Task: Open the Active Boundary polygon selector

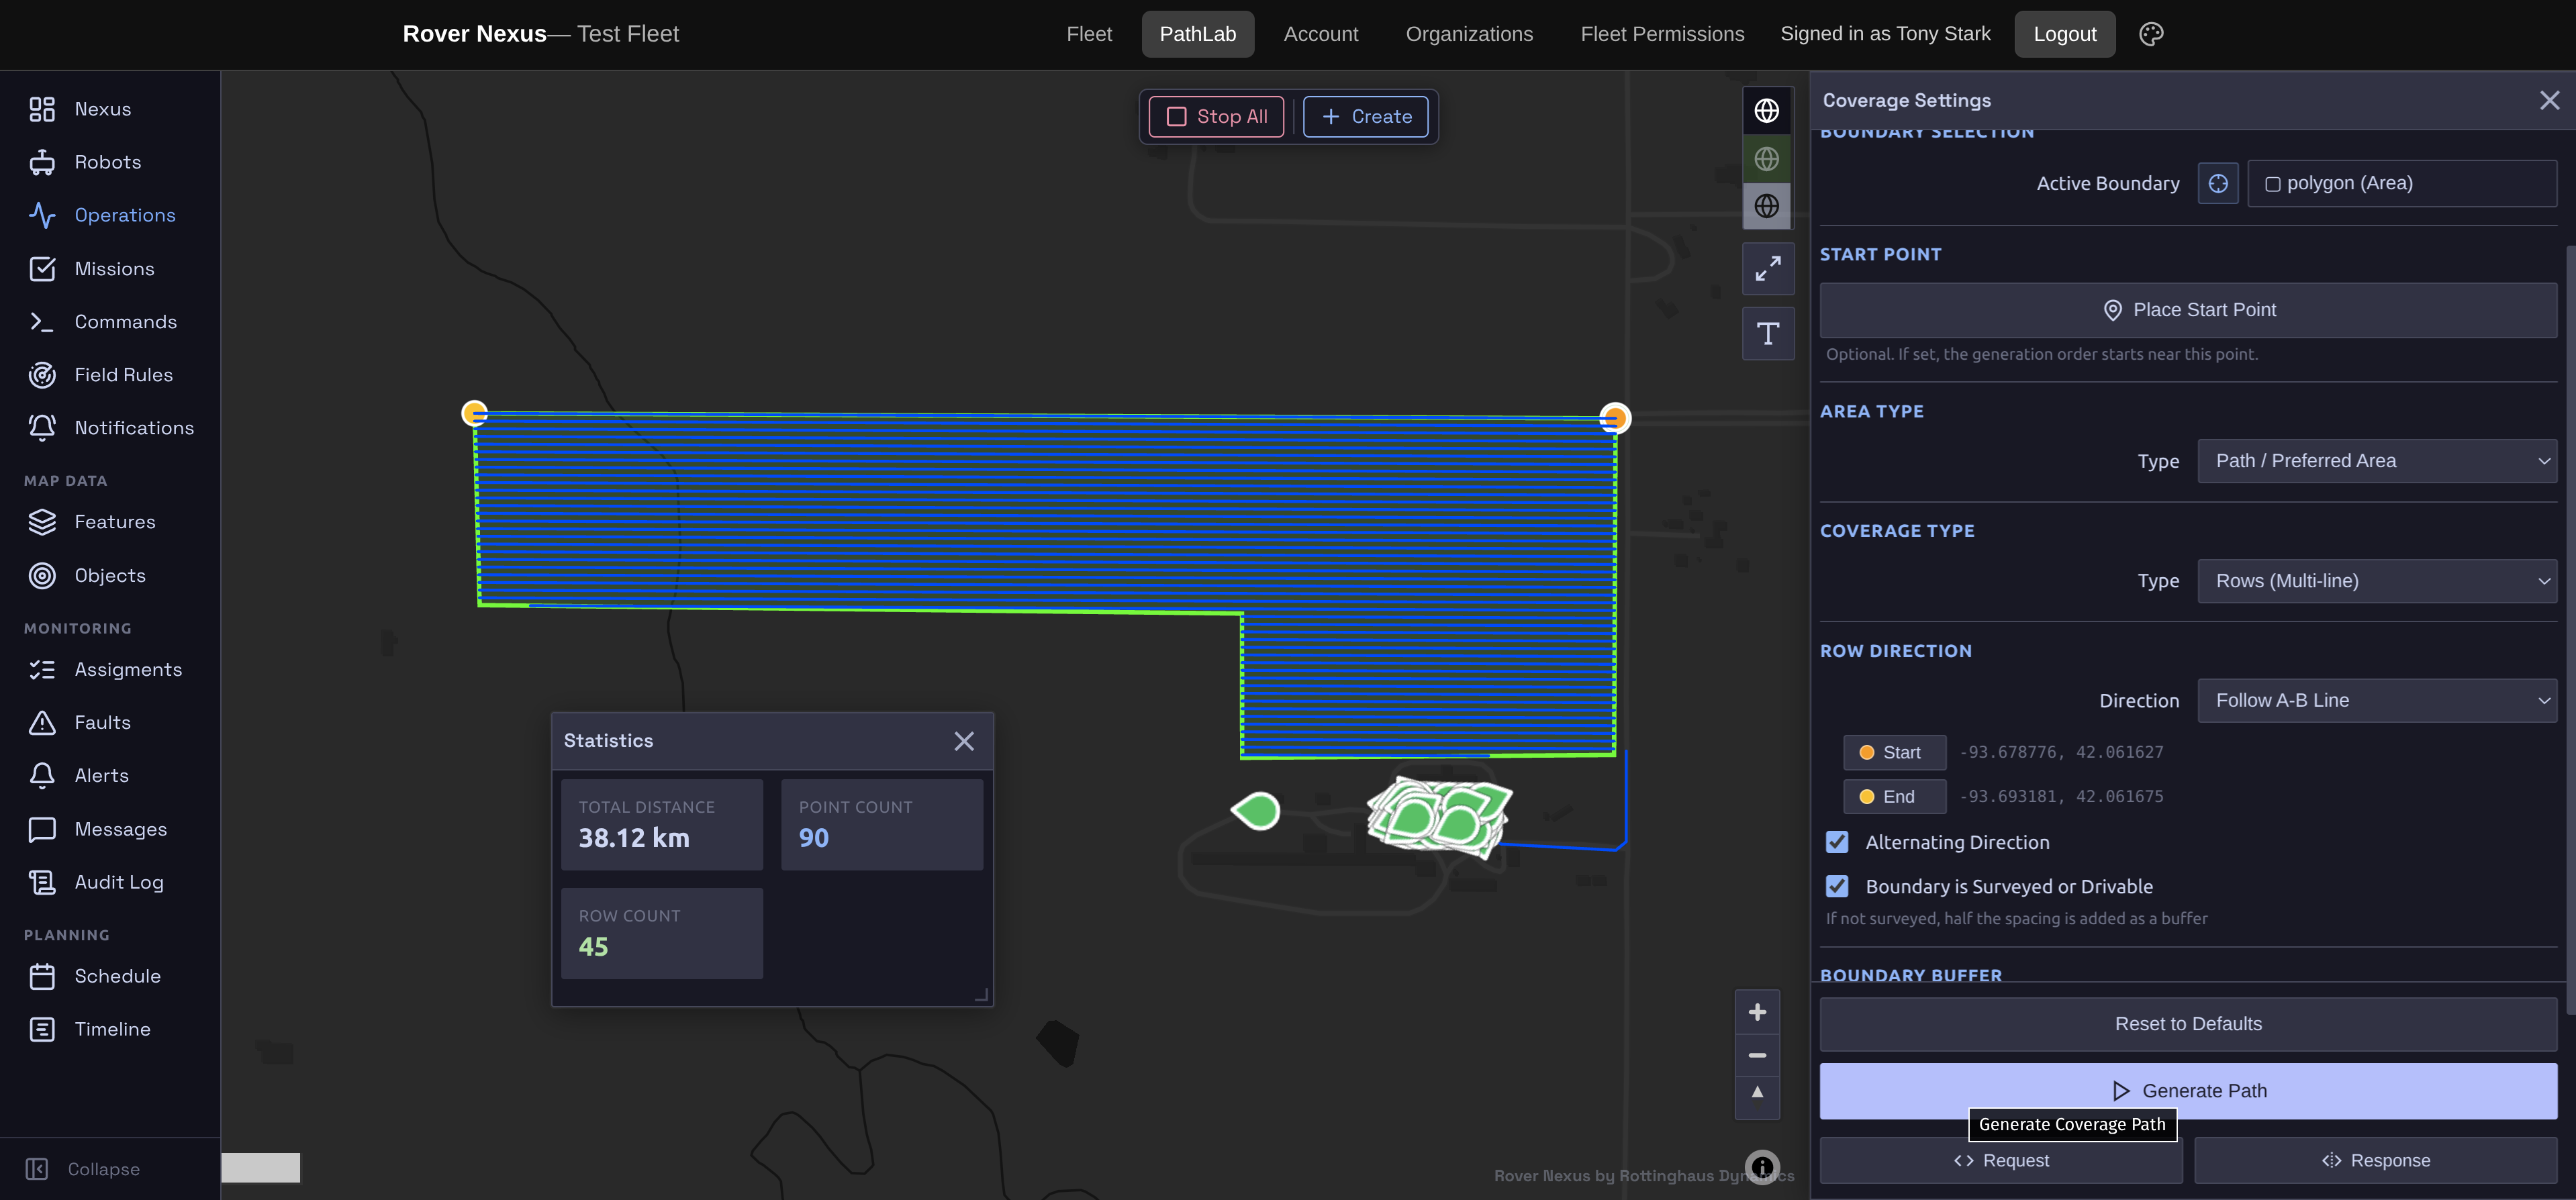Action: click(x=2402, y=184)
